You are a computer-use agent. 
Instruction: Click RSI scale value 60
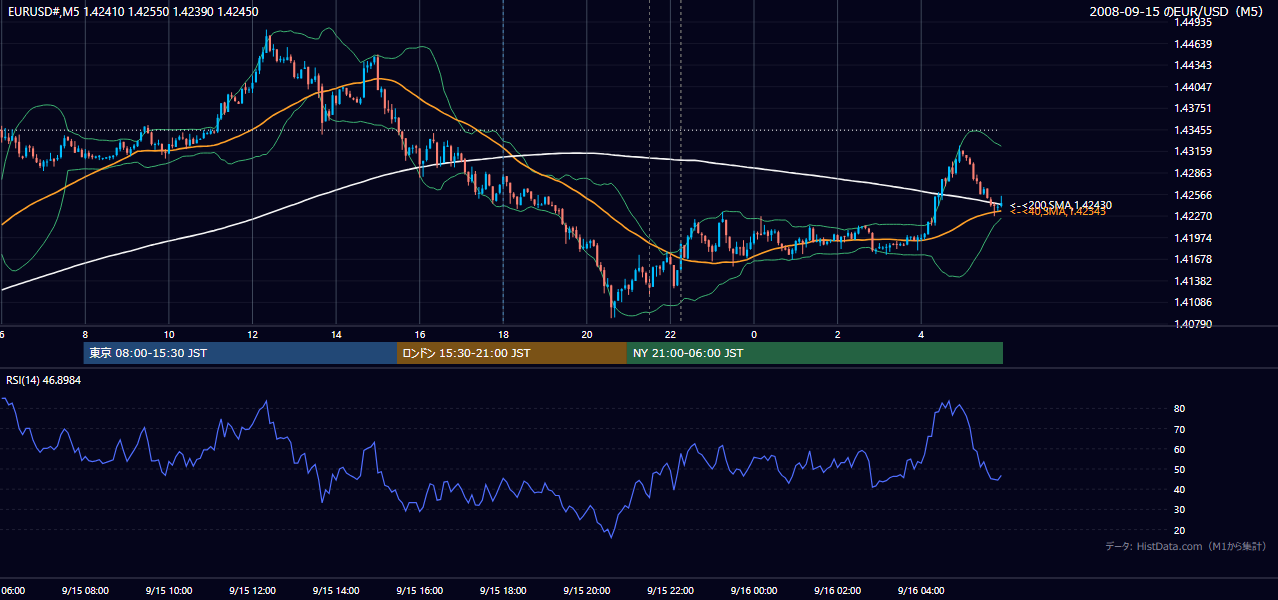pos(1180,449)
